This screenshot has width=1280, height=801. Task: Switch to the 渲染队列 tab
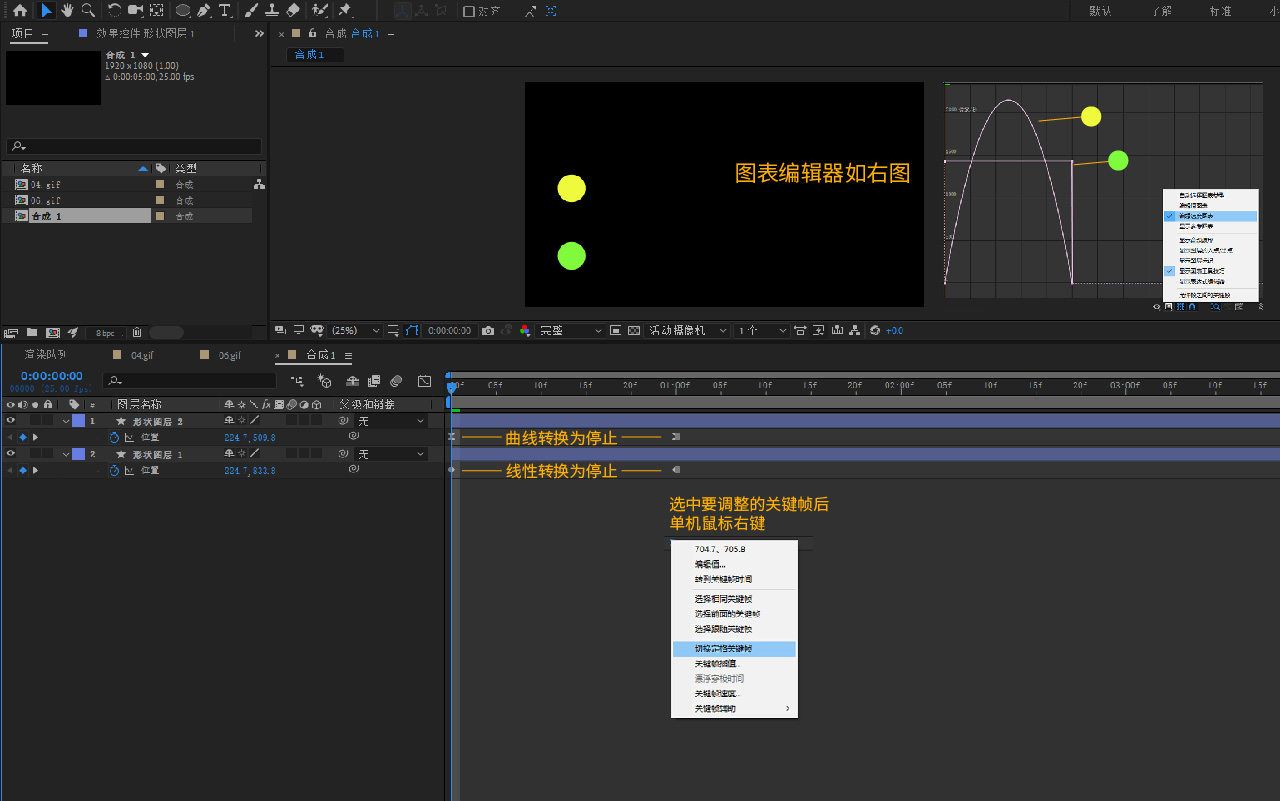(x=45, y=355)
